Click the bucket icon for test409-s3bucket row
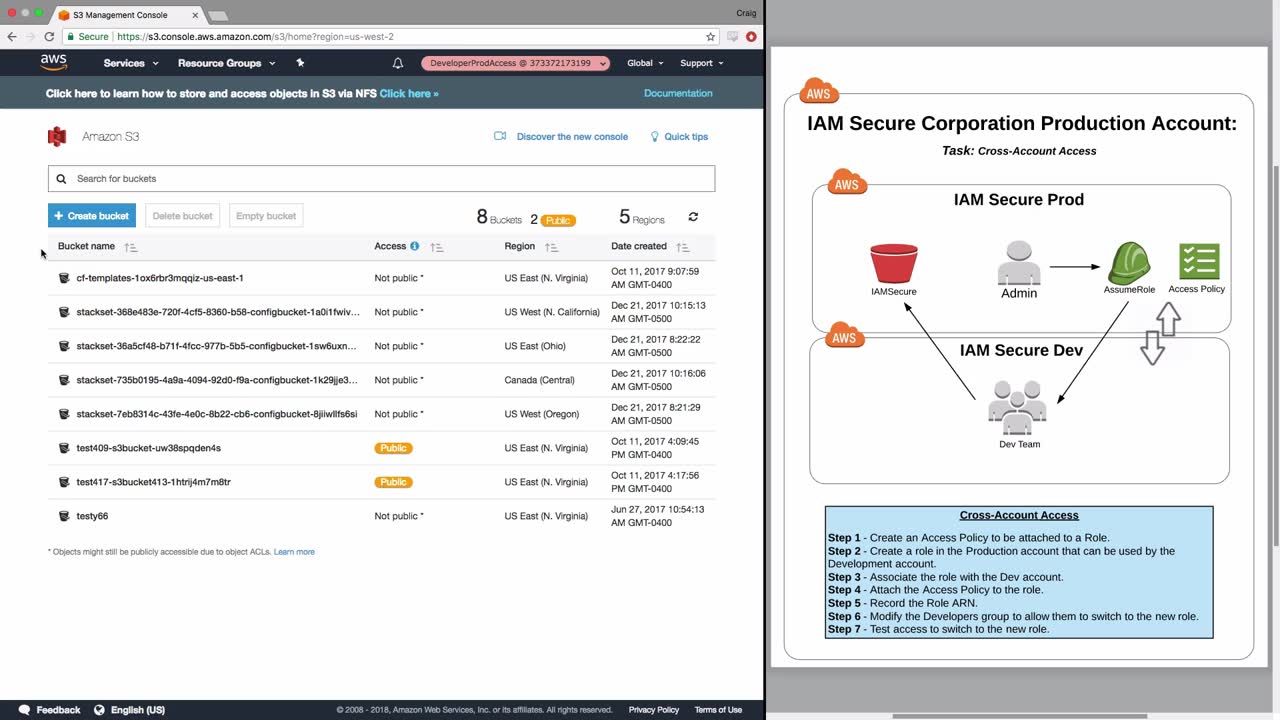Image resolution: width=1280 pixels, height=720 pixels. 65,448
